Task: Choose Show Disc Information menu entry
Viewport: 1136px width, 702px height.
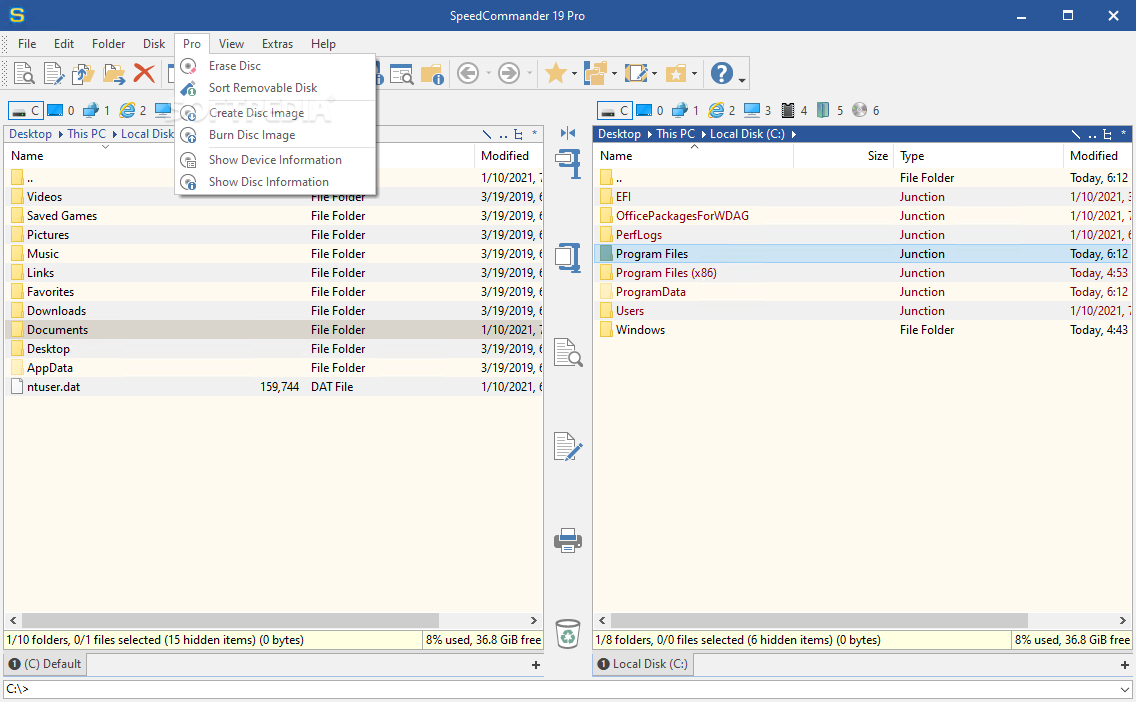Action: pyautogui.click(x=275, y=182)
